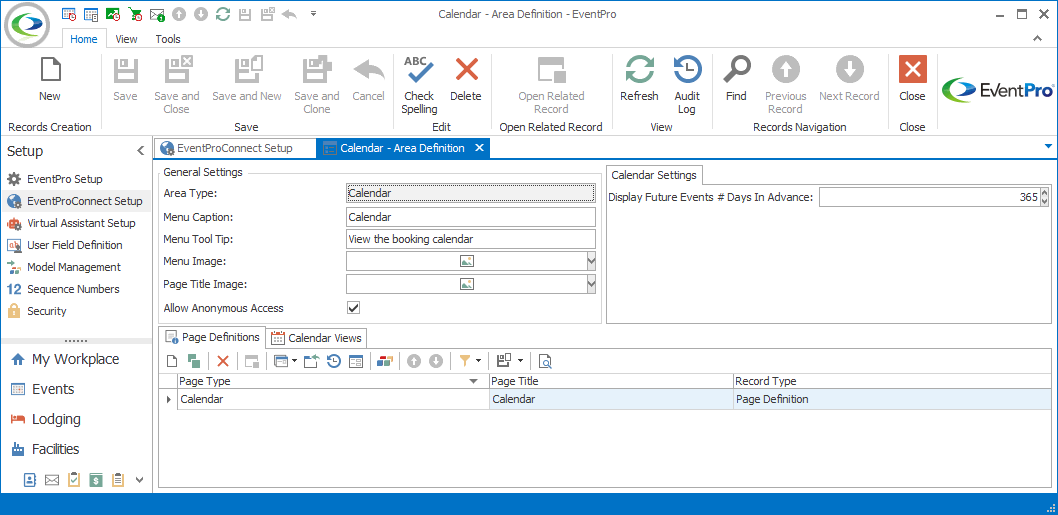The height and width of the screenshot is (515, 1058).
Task: Click the form layout icon in grid toolbar
Action: (356, 362)
